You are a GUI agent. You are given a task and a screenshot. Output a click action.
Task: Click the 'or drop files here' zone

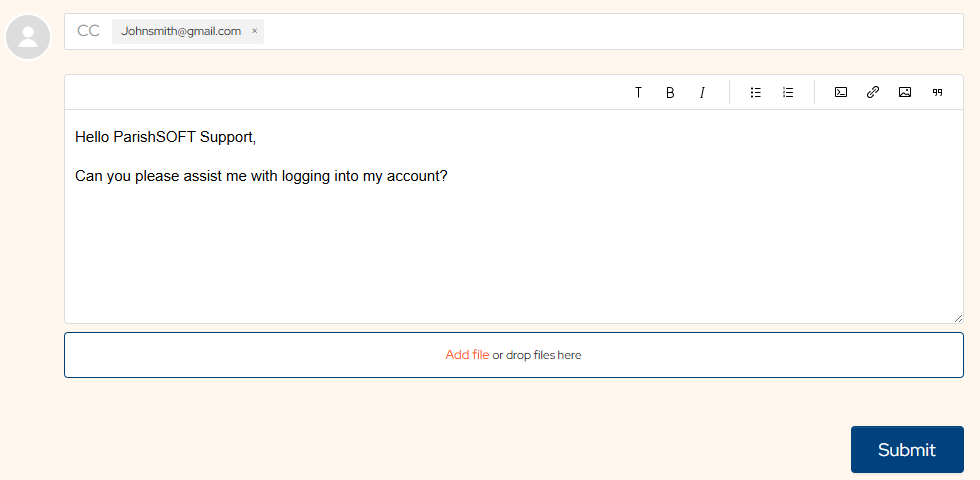click(537, 356)
